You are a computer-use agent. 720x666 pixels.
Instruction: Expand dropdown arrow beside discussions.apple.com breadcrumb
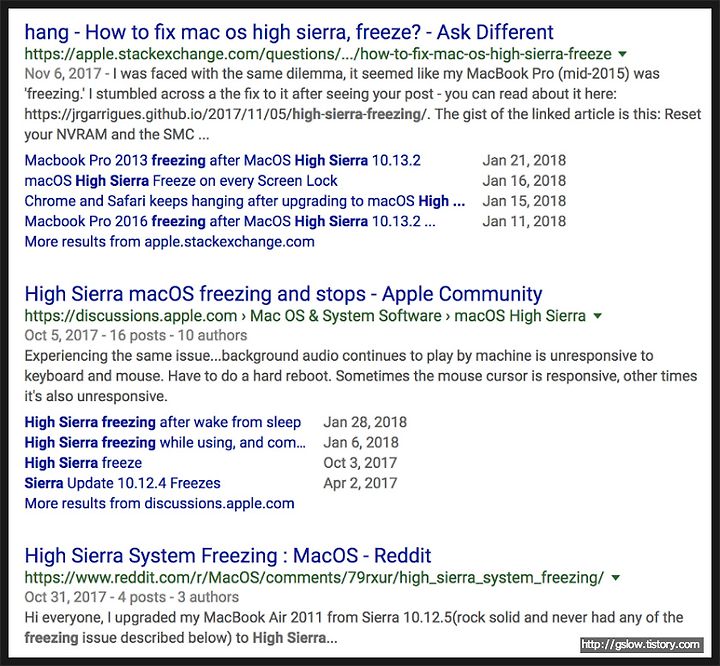pos(597,316)
